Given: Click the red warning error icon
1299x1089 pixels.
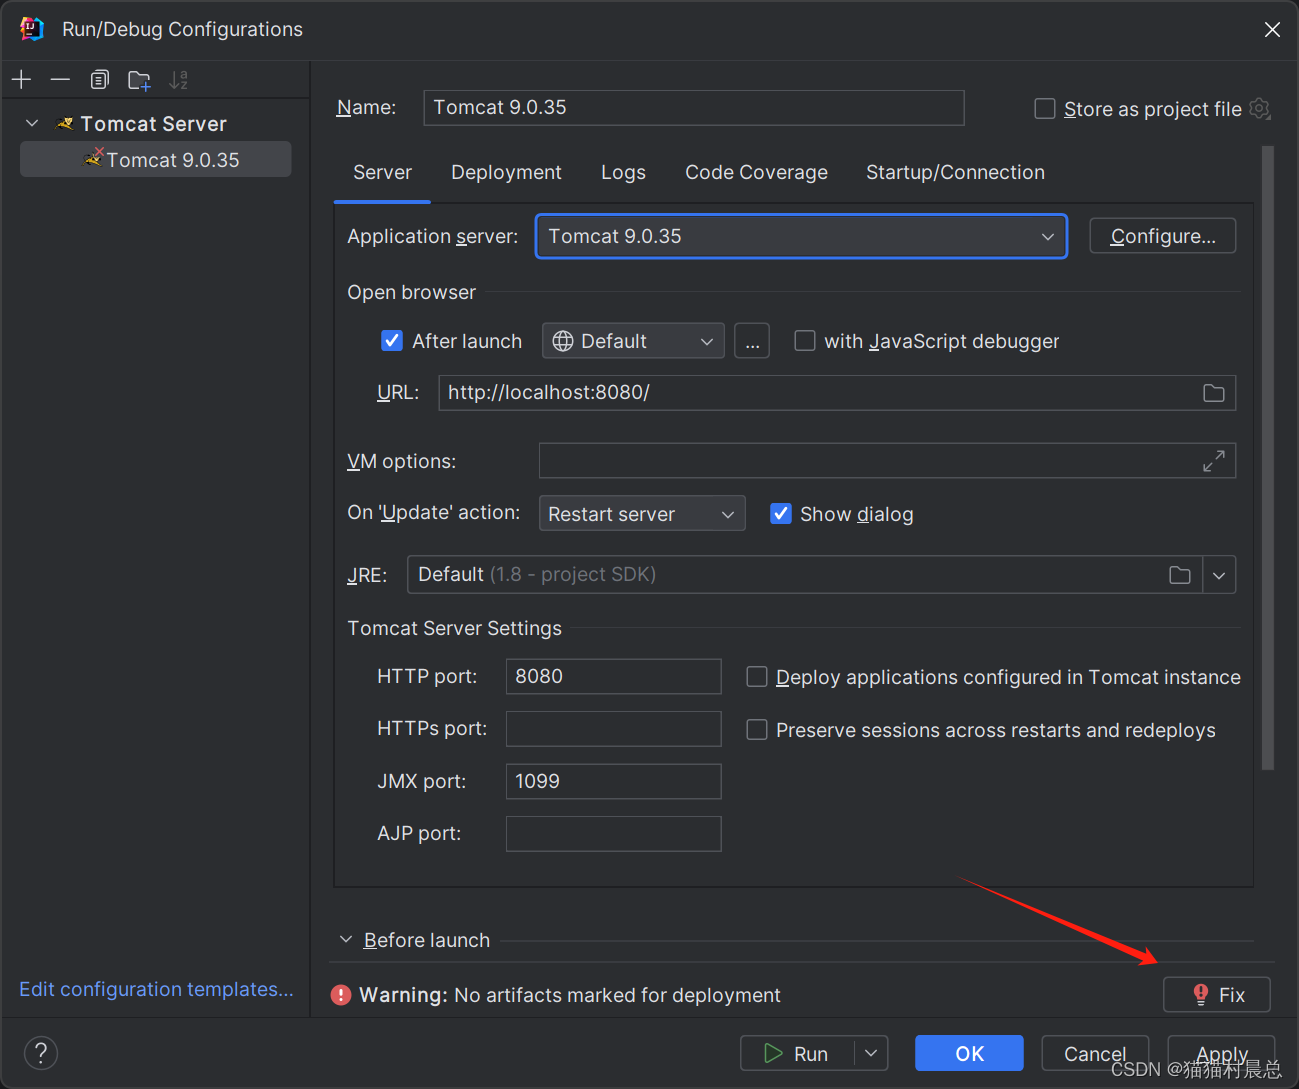Looking at the screenshot, I should pos(341,995).
